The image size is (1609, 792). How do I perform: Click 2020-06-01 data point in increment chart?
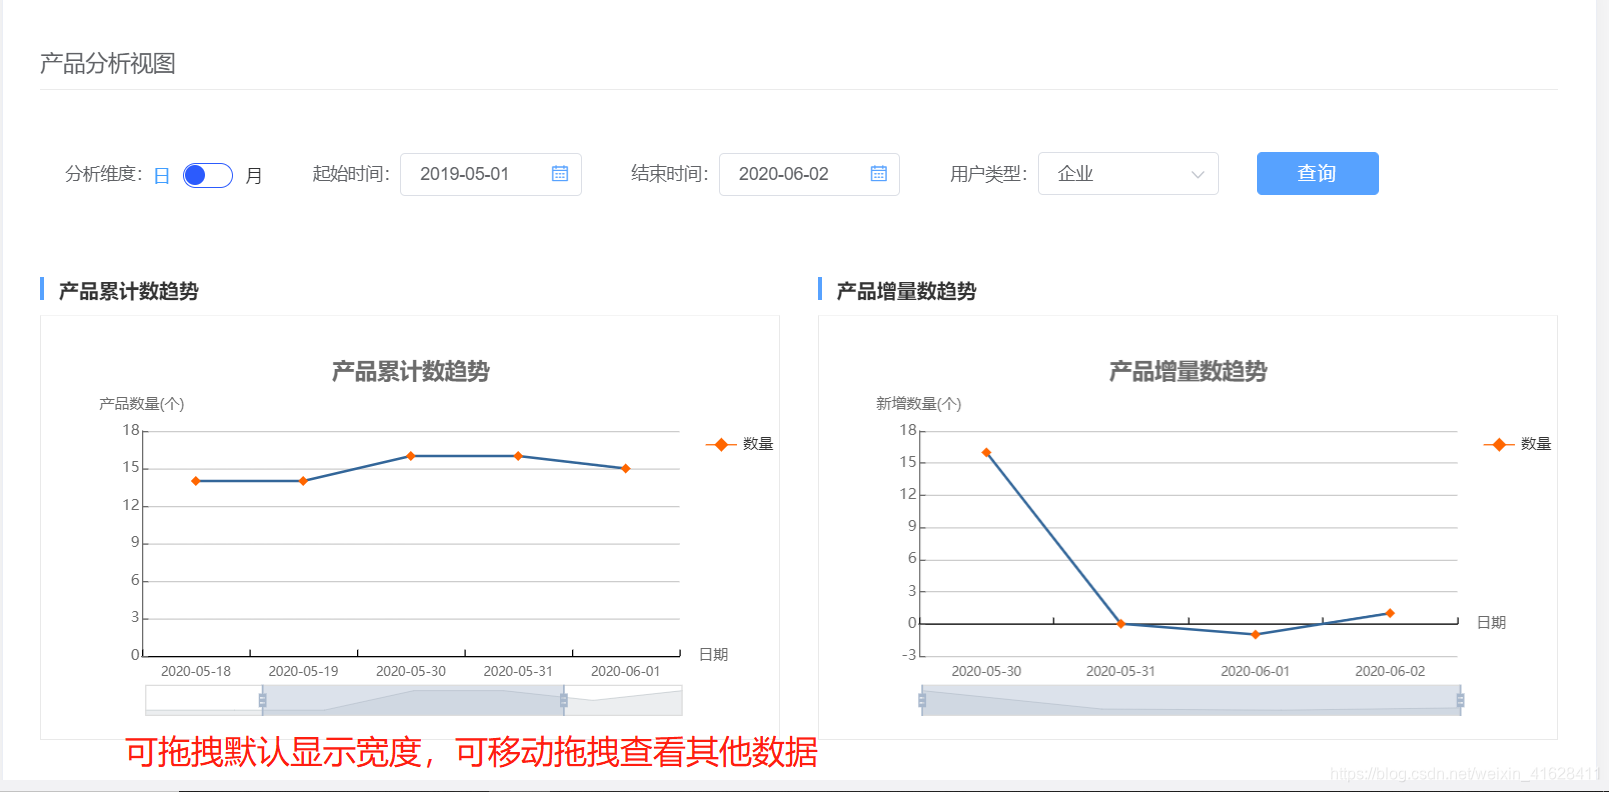click(x=1256, y=634)
